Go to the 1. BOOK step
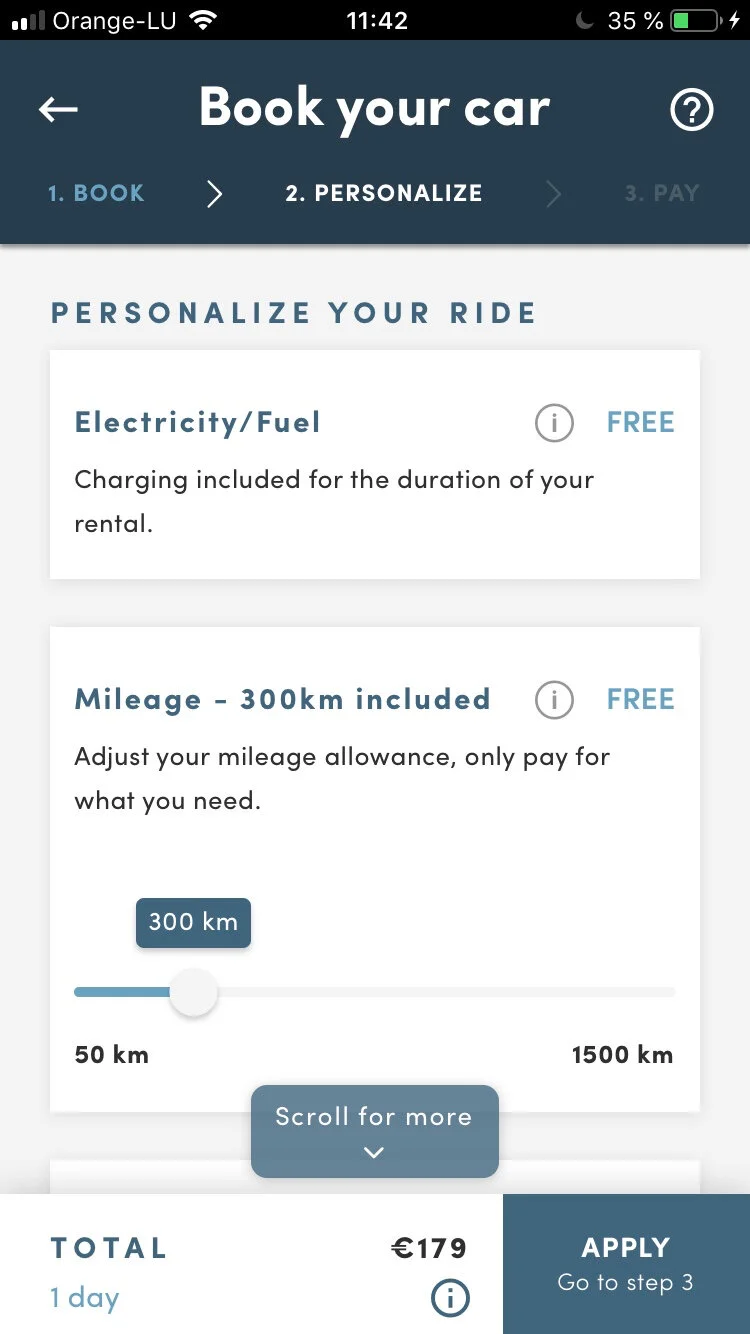 click(x=96, y=193)
